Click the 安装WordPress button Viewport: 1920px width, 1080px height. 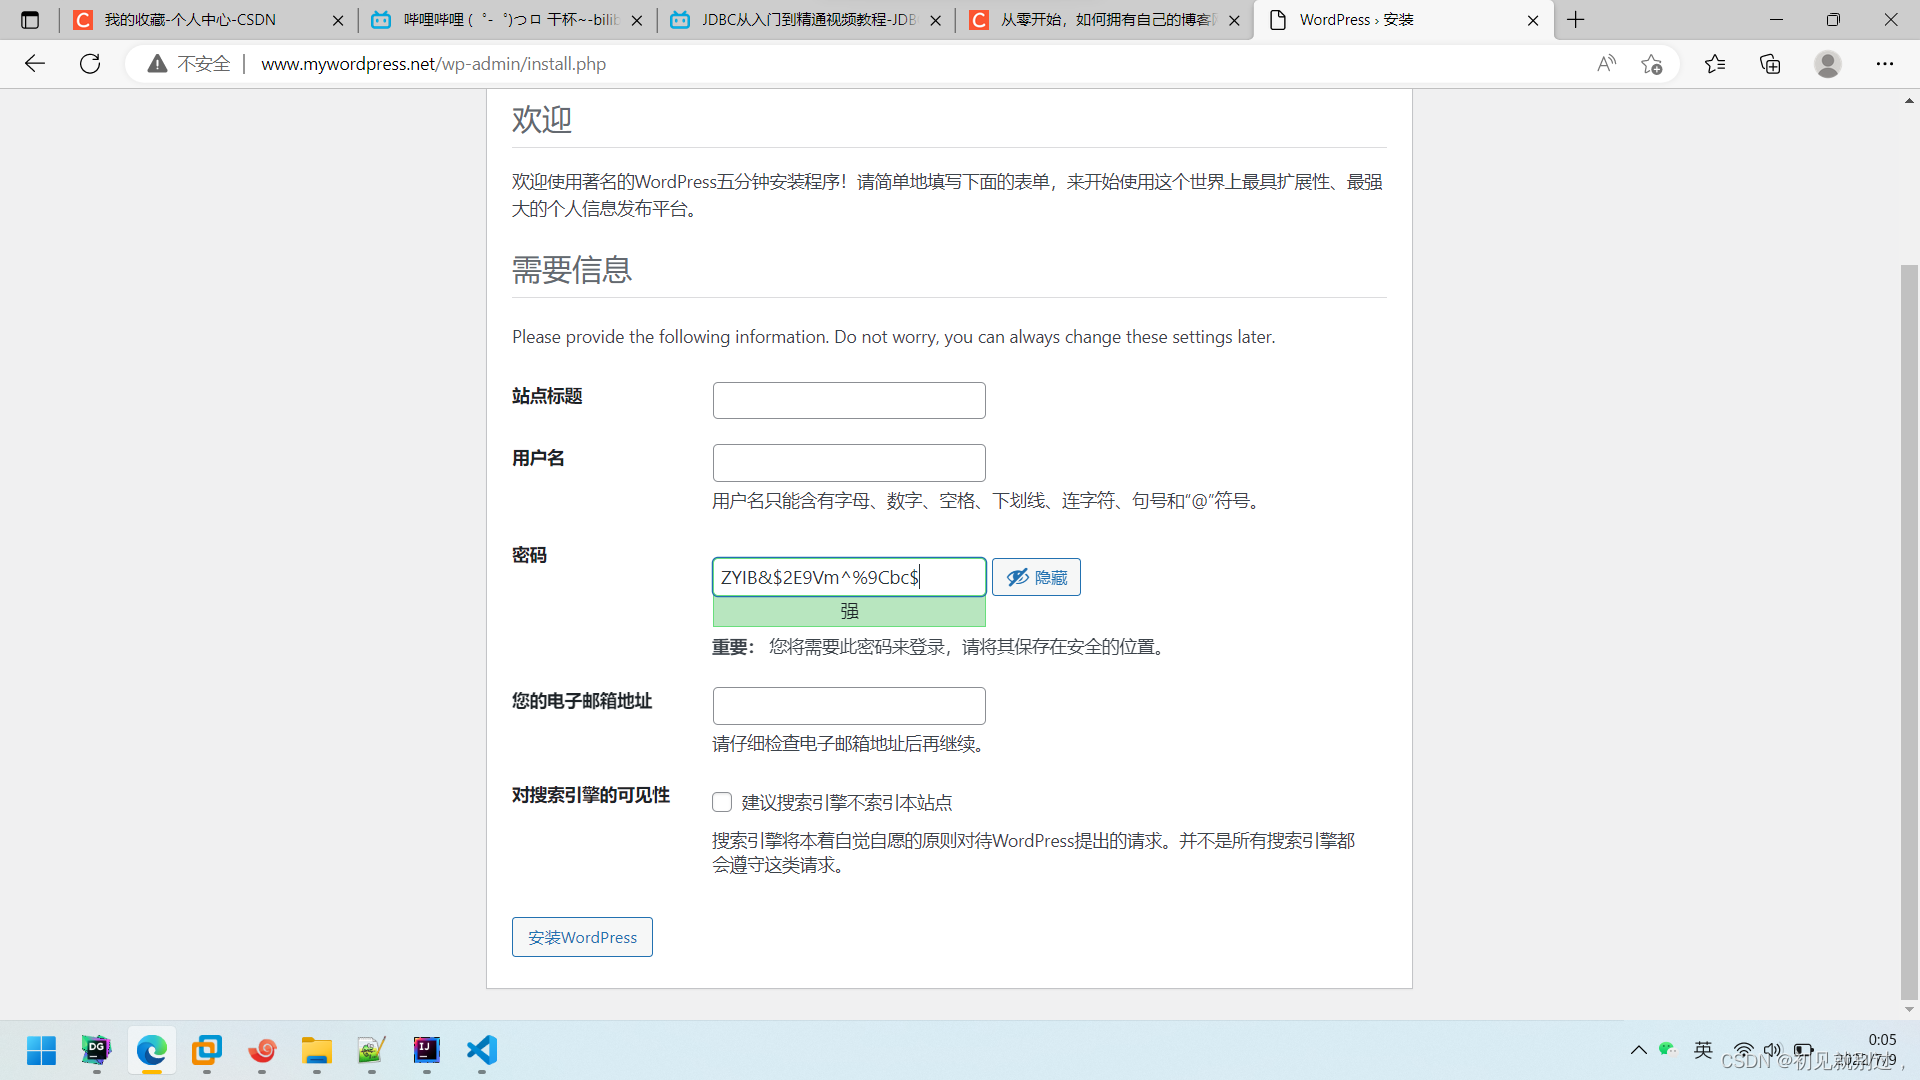(x=582, y=937)
